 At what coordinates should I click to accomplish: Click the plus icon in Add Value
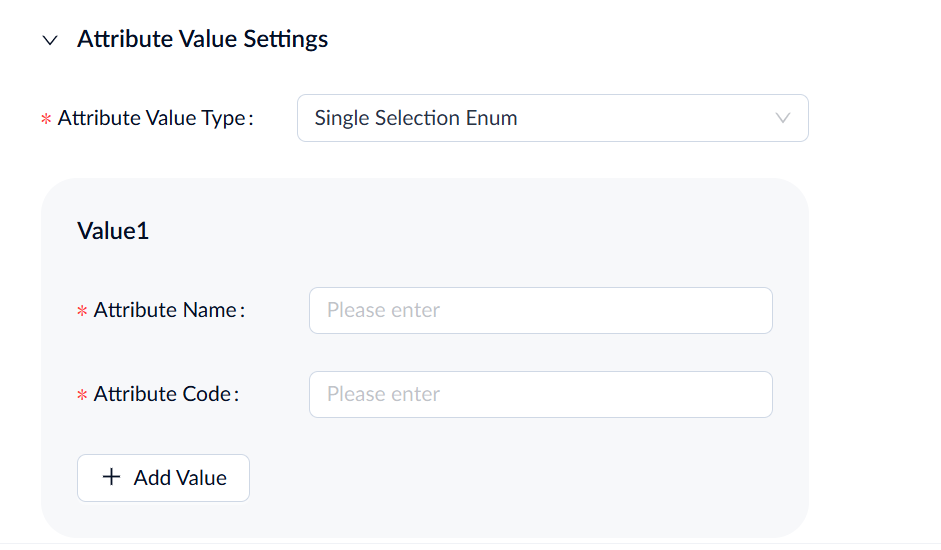pyautogui.click(x=111, y=478)
